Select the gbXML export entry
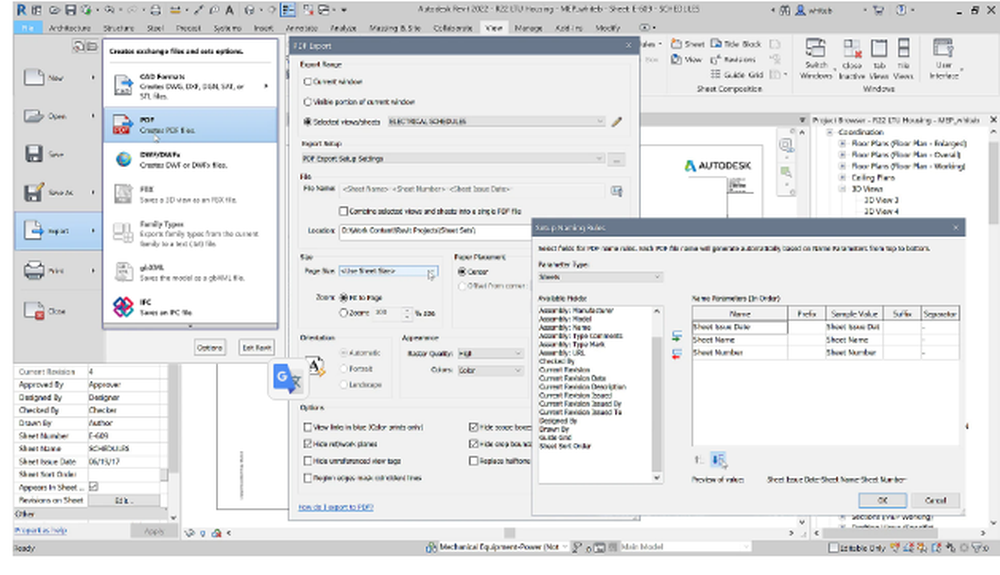Viewport: 1000px width, 575px height. click(x=190, y=272)
